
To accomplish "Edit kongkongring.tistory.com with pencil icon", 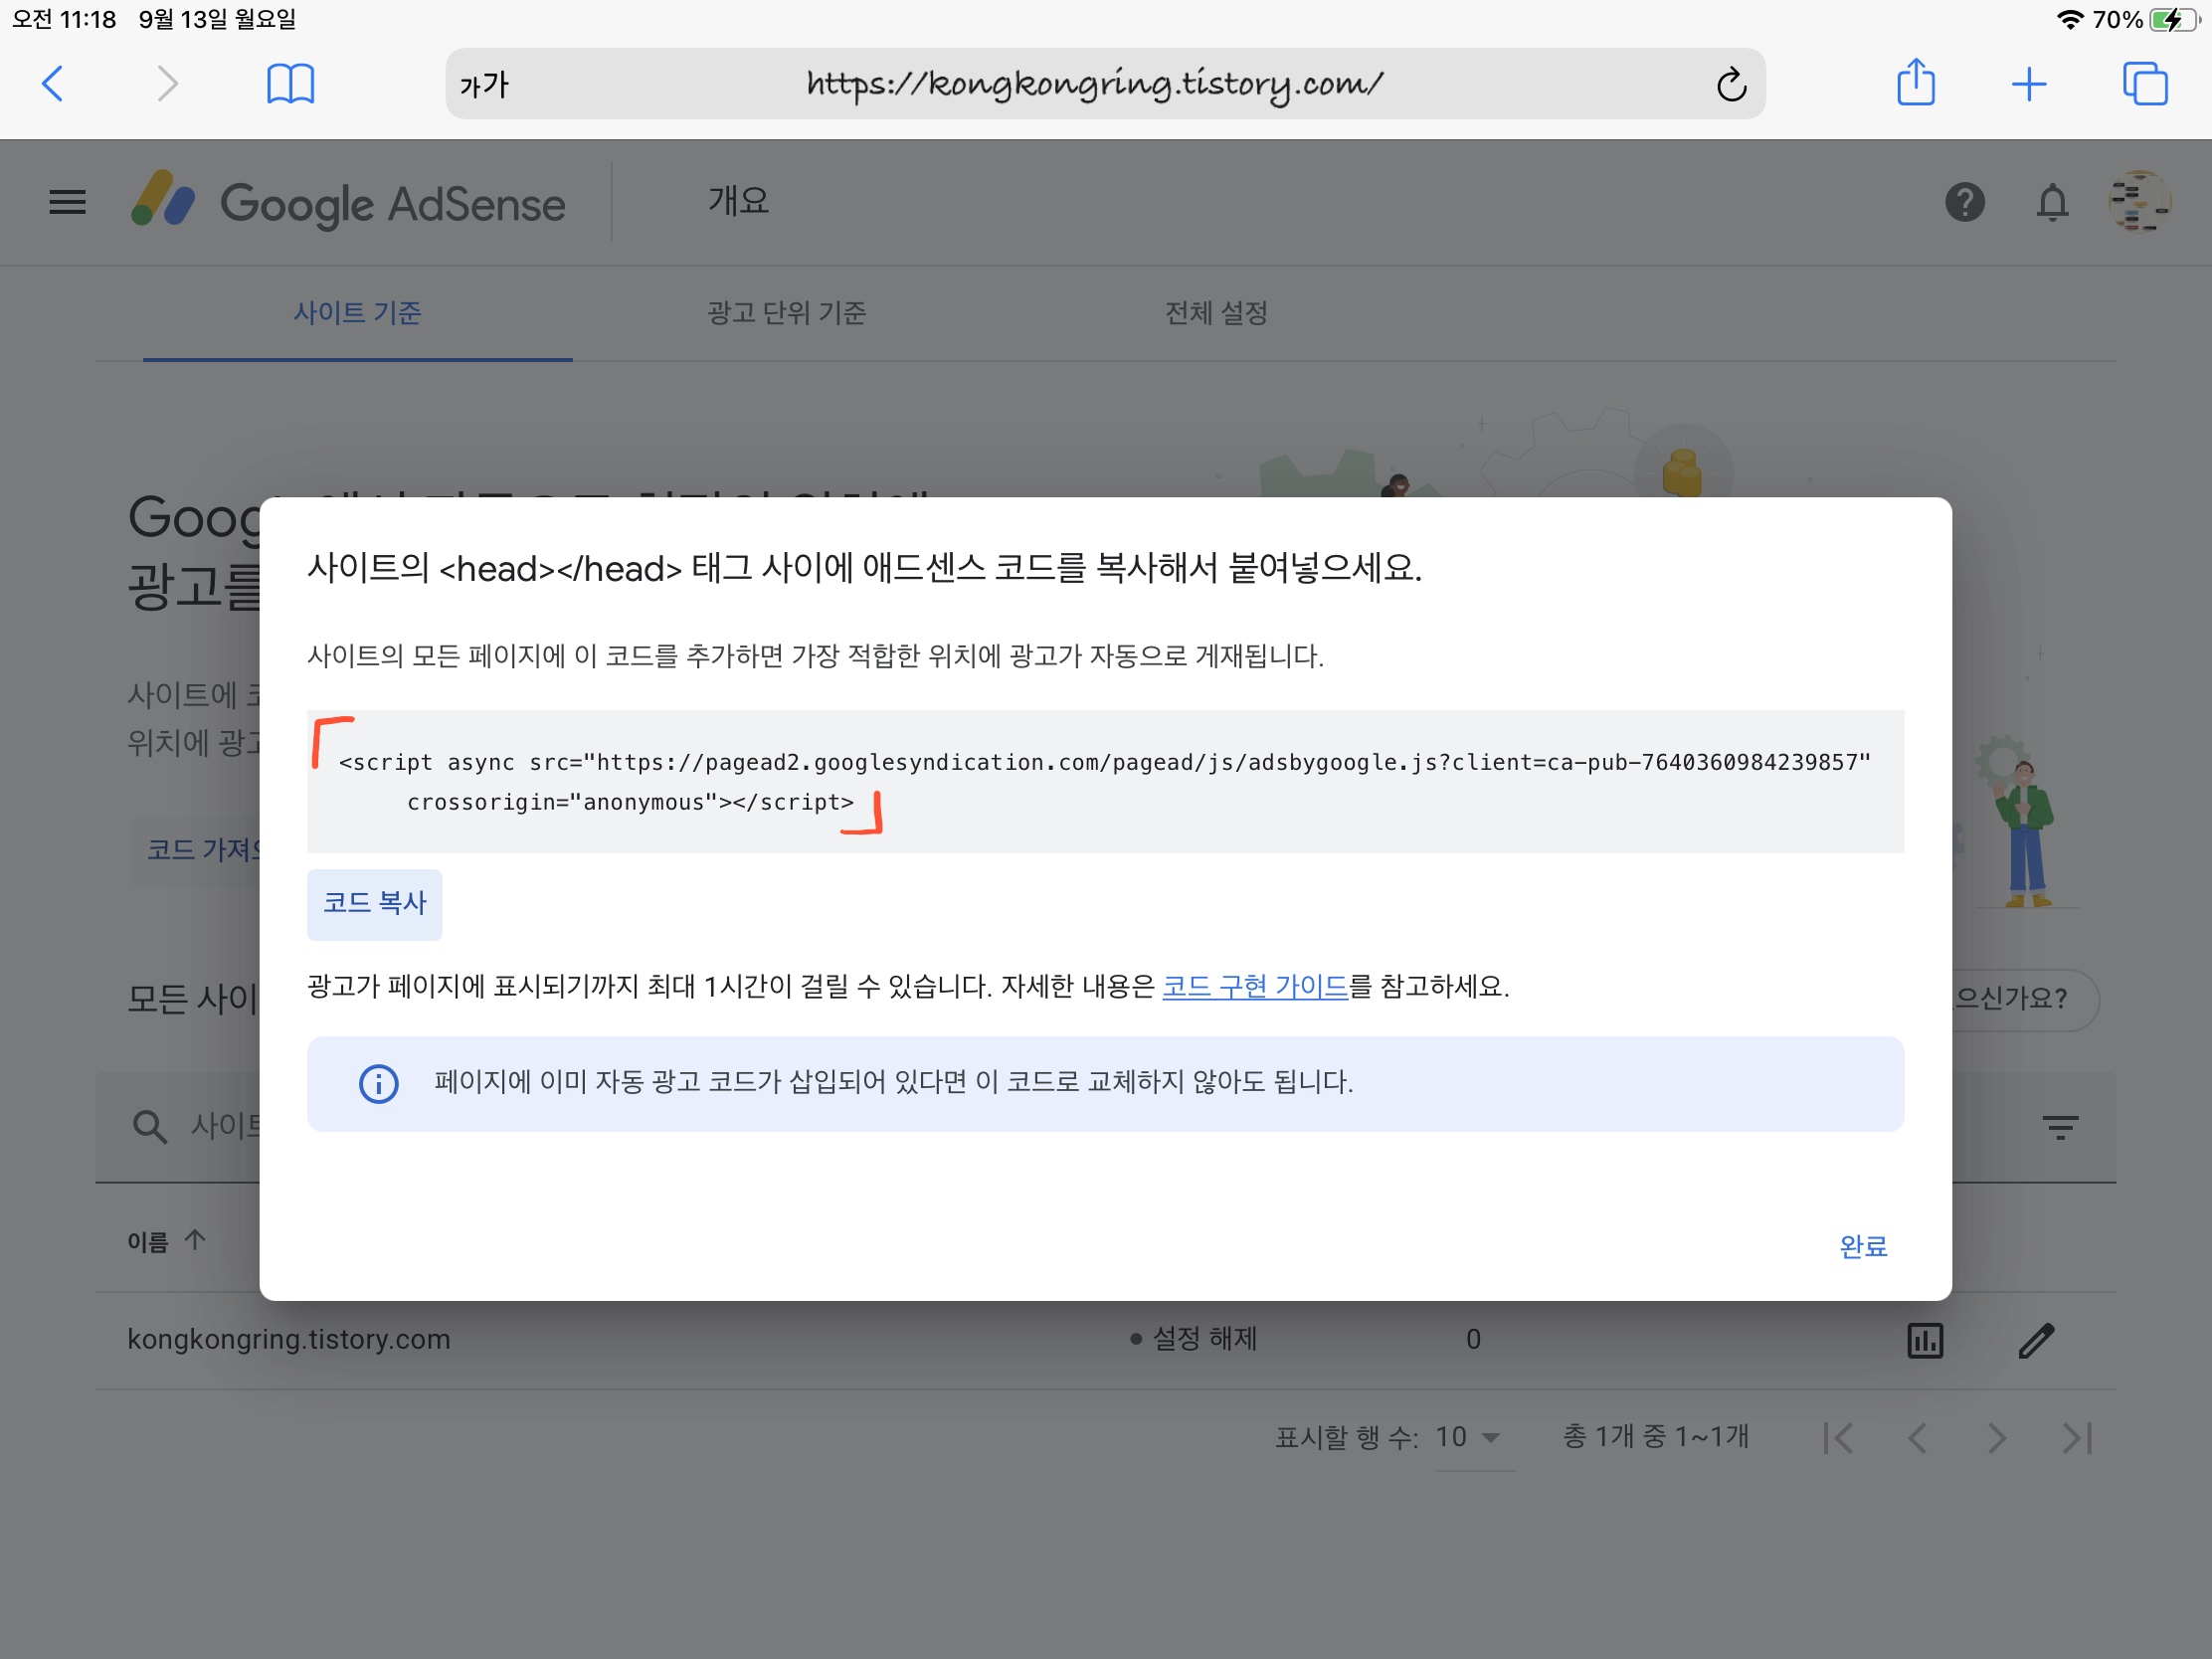I will pyautogui.click(x=2036, y=1340).
